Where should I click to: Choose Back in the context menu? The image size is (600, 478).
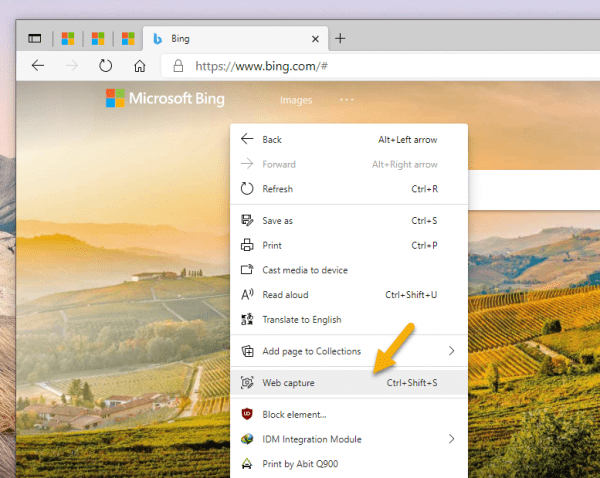pyautogui.click(x=349, y=139)
